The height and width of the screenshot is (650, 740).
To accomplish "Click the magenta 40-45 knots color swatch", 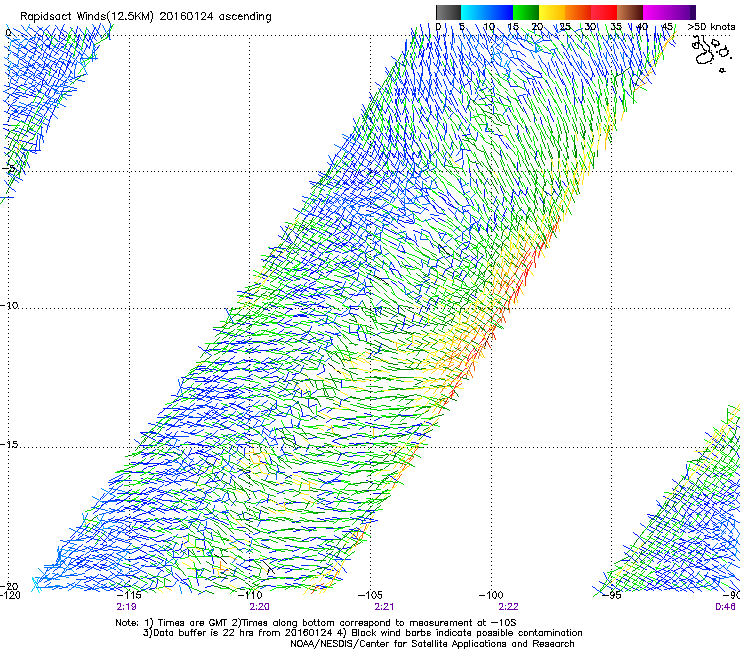I will (656, 12).
